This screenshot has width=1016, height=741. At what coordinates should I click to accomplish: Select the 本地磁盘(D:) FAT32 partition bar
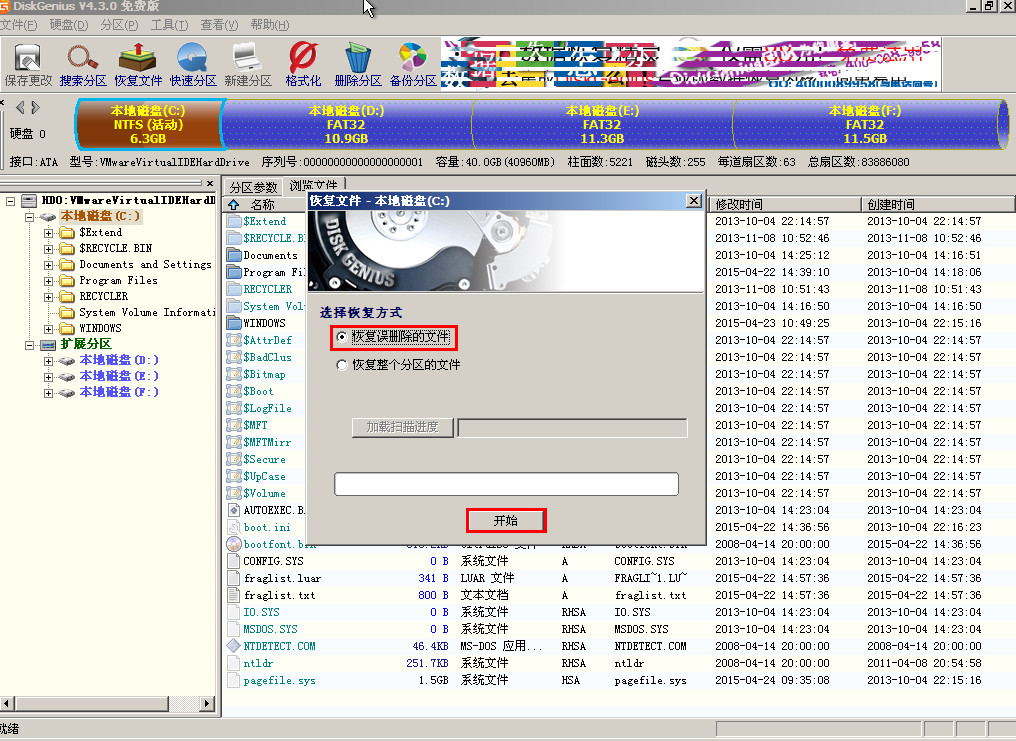pos(346,124)
